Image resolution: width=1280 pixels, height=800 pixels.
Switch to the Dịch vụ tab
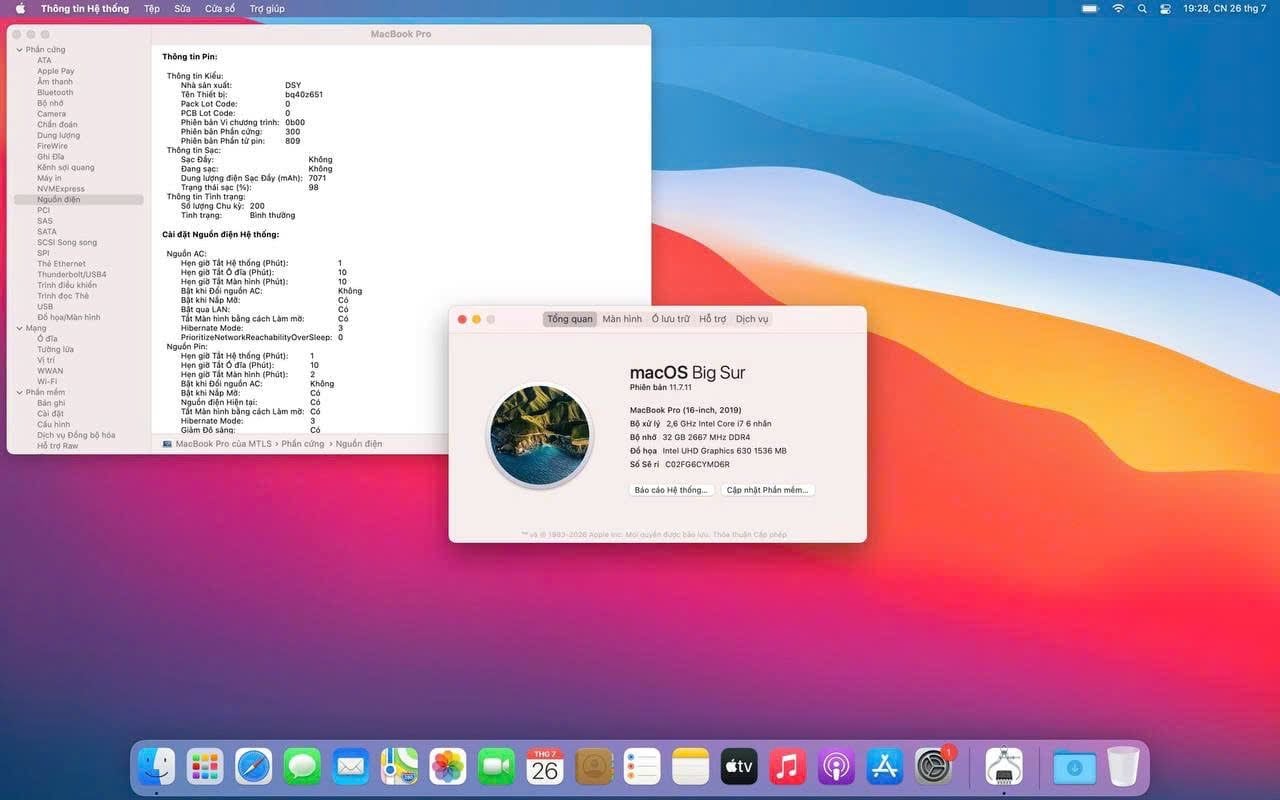pyautogui.click(x=752, y=319)
